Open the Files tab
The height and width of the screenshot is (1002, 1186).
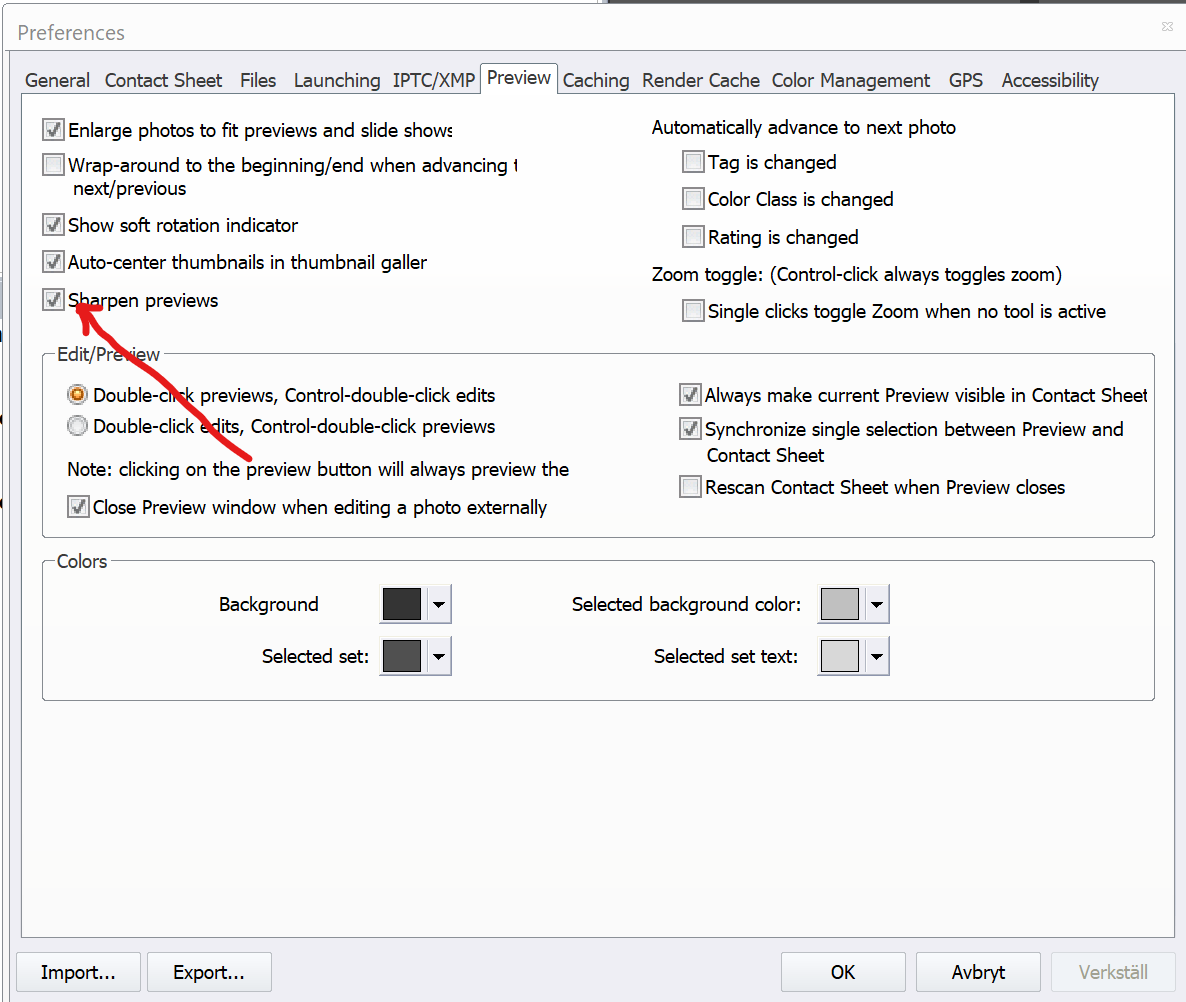pyautogui.click(x=258, y=80)
